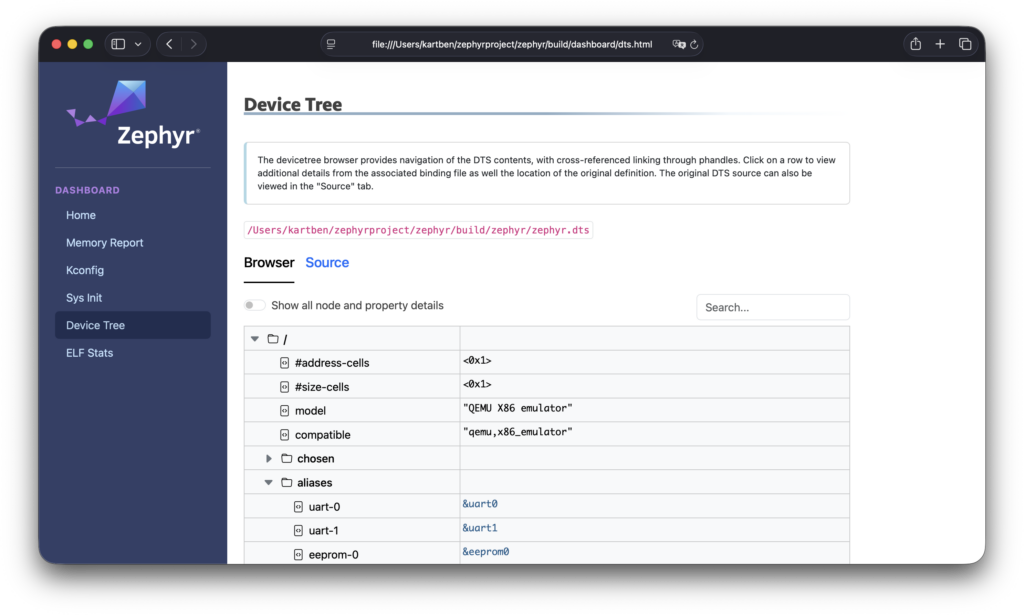Viewport: 1024px width, 615px height.
Task: Follow the &uart0 phandle link
Action: click(x=480, y=504)
